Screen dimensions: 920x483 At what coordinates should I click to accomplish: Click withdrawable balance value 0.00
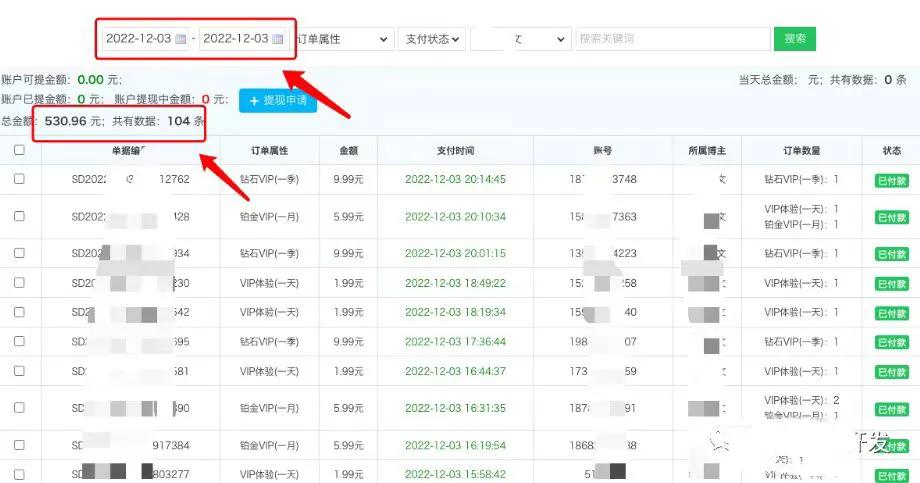90,80
